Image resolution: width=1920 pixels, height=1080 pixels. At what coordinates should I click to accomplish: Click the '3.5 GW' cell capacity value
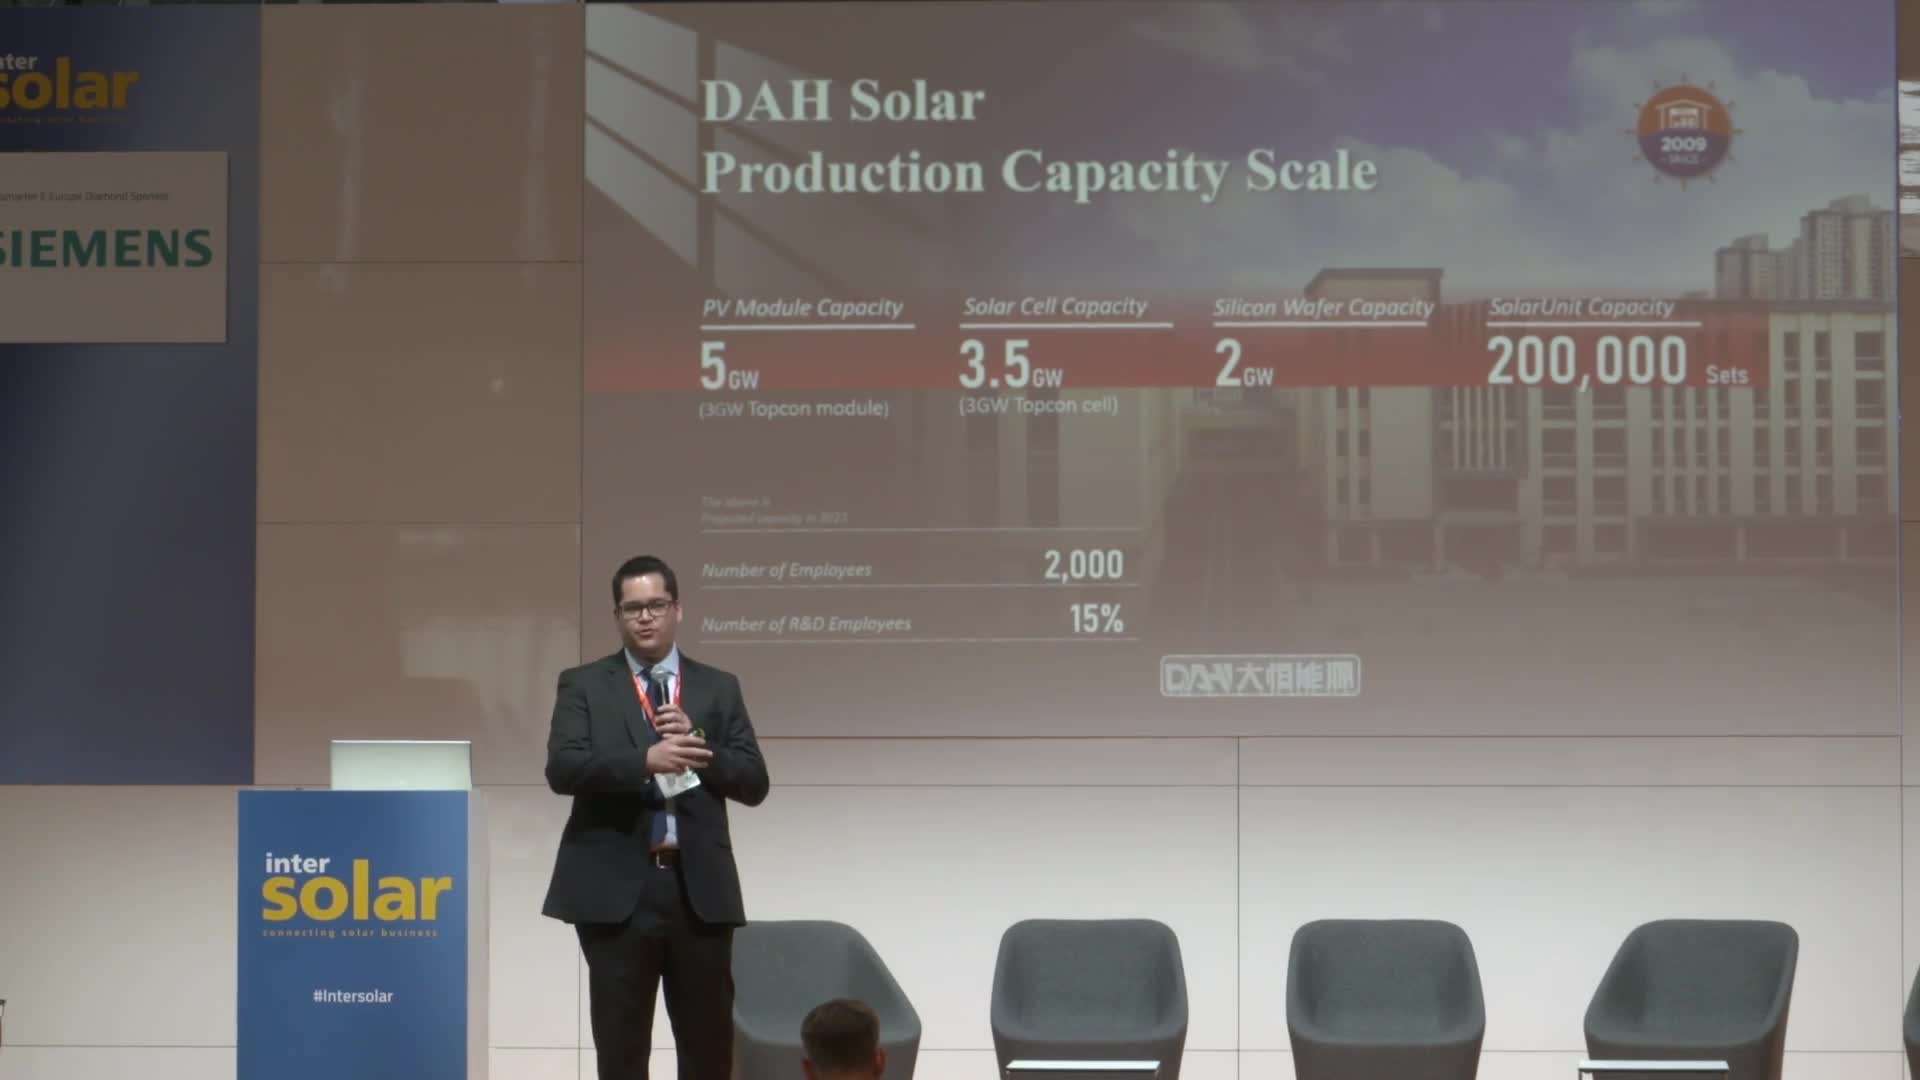pos(1010,365)
